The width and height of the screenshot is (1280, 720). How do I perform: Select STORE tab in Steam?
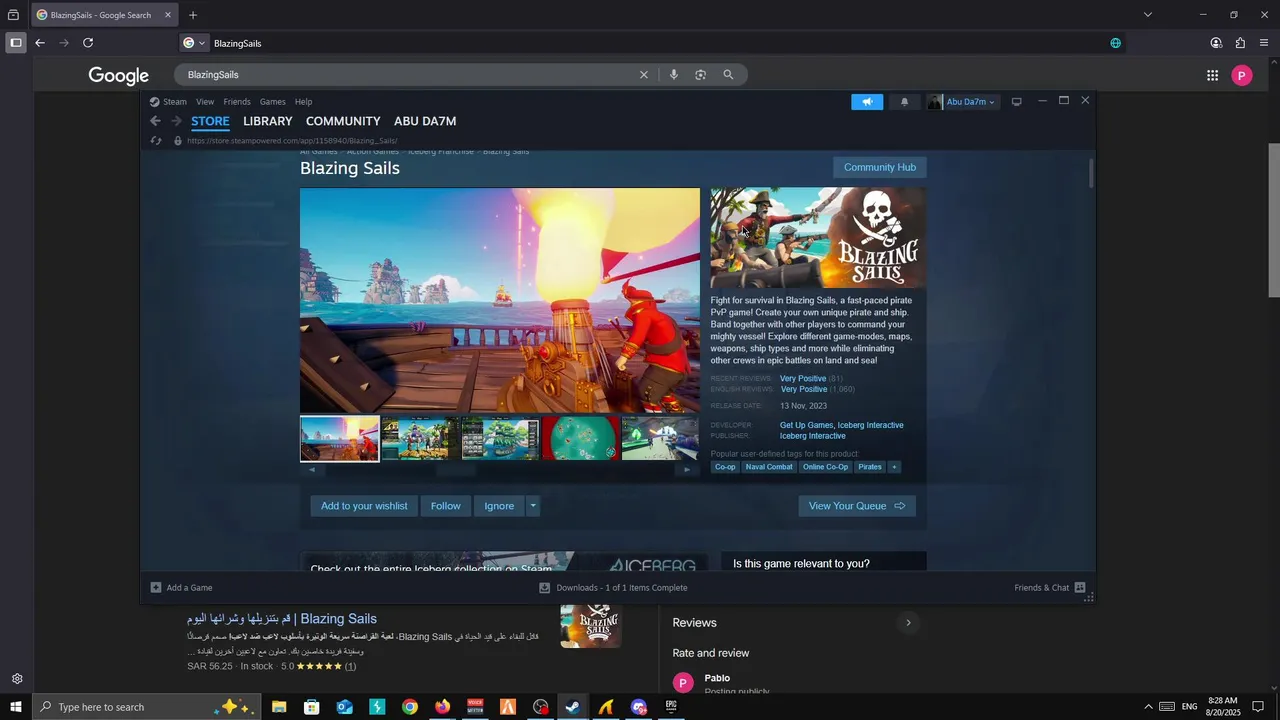[x=210, y=121]
